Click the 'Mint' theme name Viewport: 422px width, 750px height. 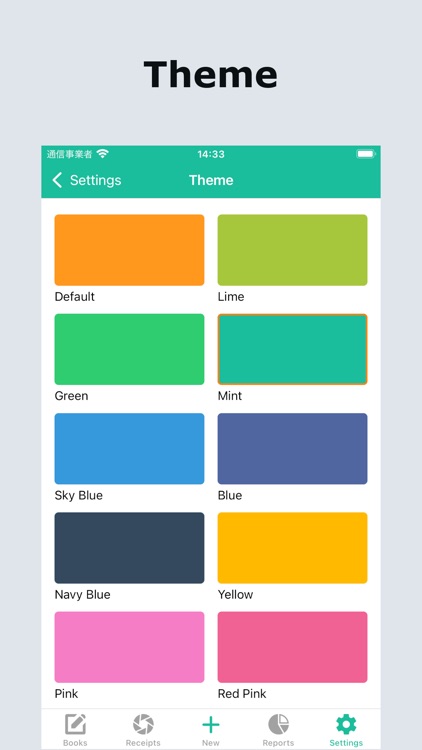click(230, 396)
